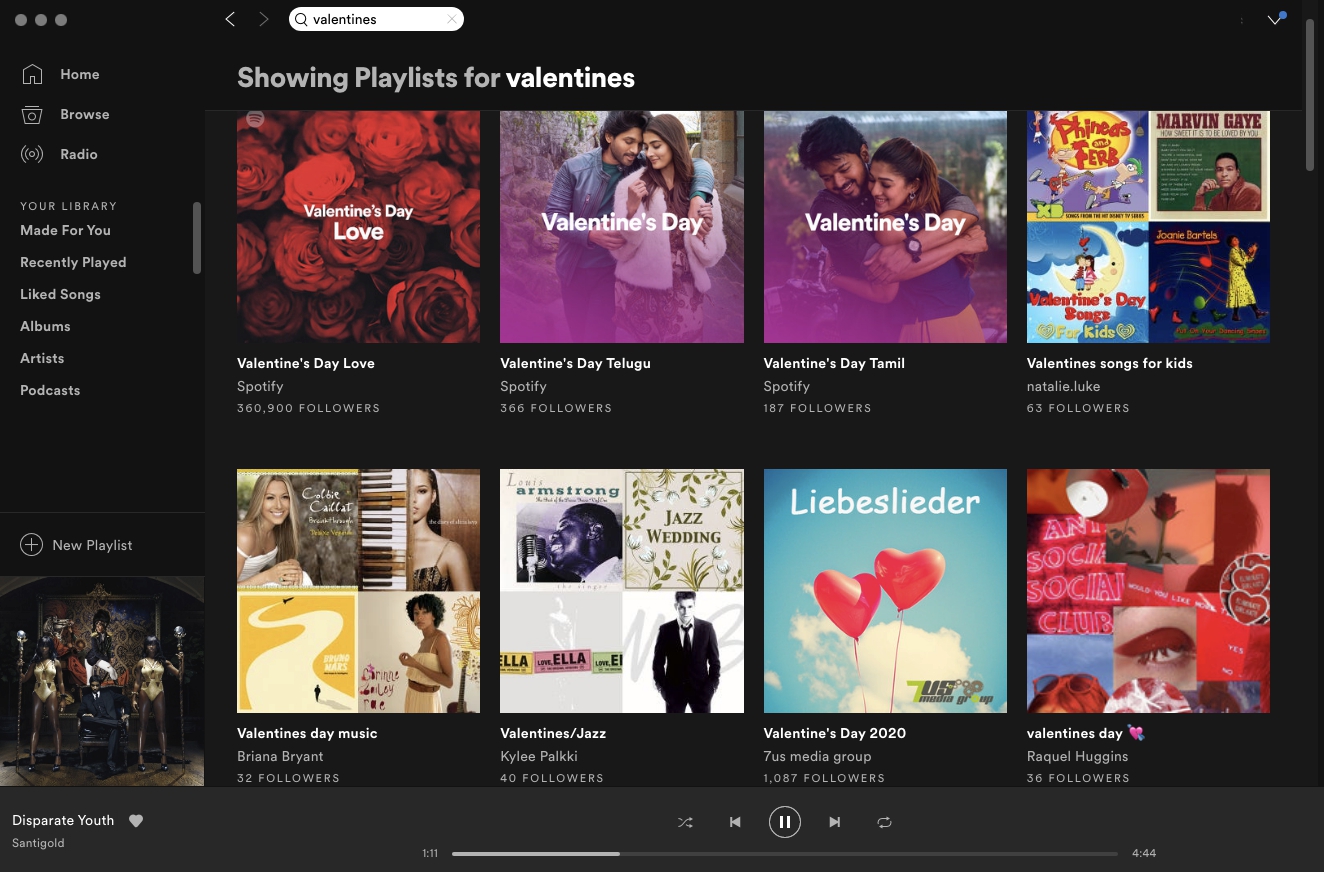The image size is (1324, 872).
Task: Open Spotify owner under Valentine's Day Love
Action: 260,386
